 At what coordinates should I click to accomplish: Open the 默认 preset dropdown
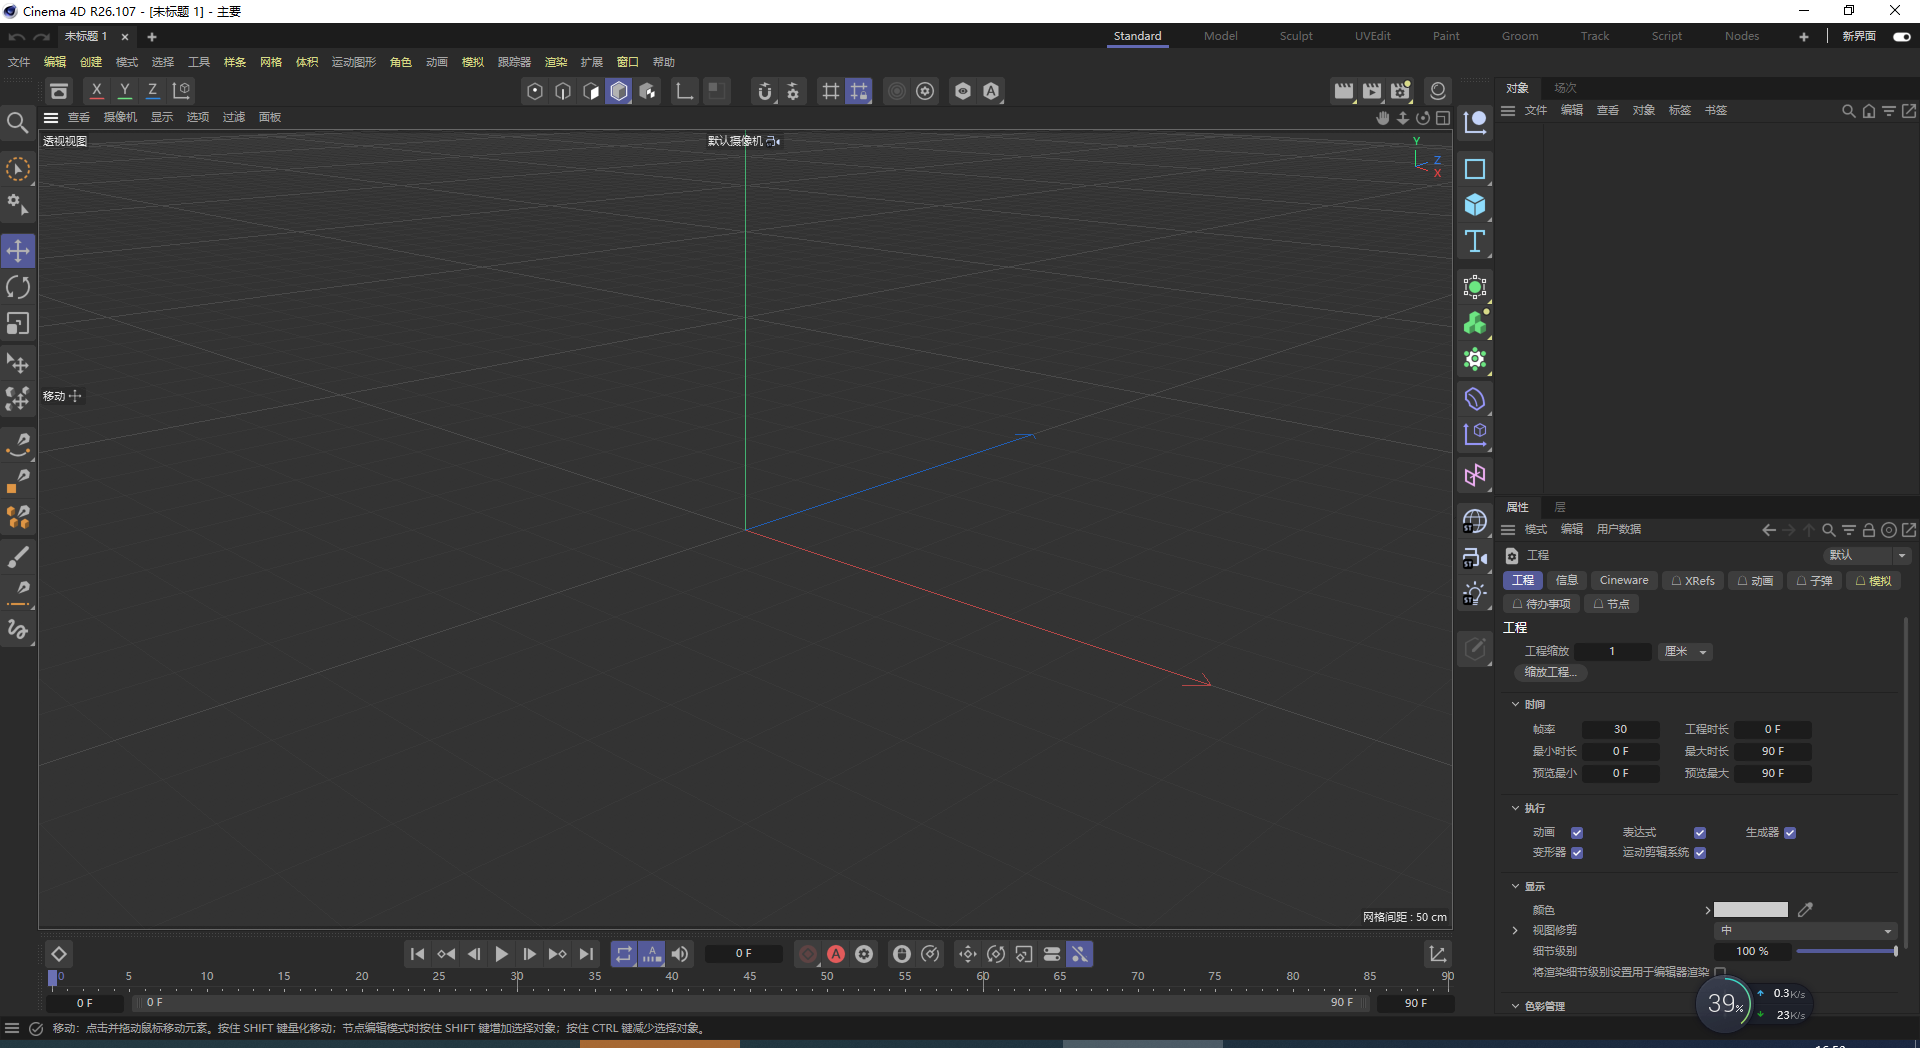coord(1866,555)
